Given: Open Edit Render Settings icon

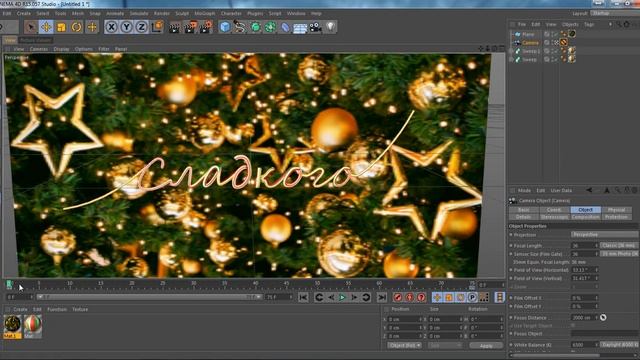Looking at the screenshot, I should click(x=206, y=27).
